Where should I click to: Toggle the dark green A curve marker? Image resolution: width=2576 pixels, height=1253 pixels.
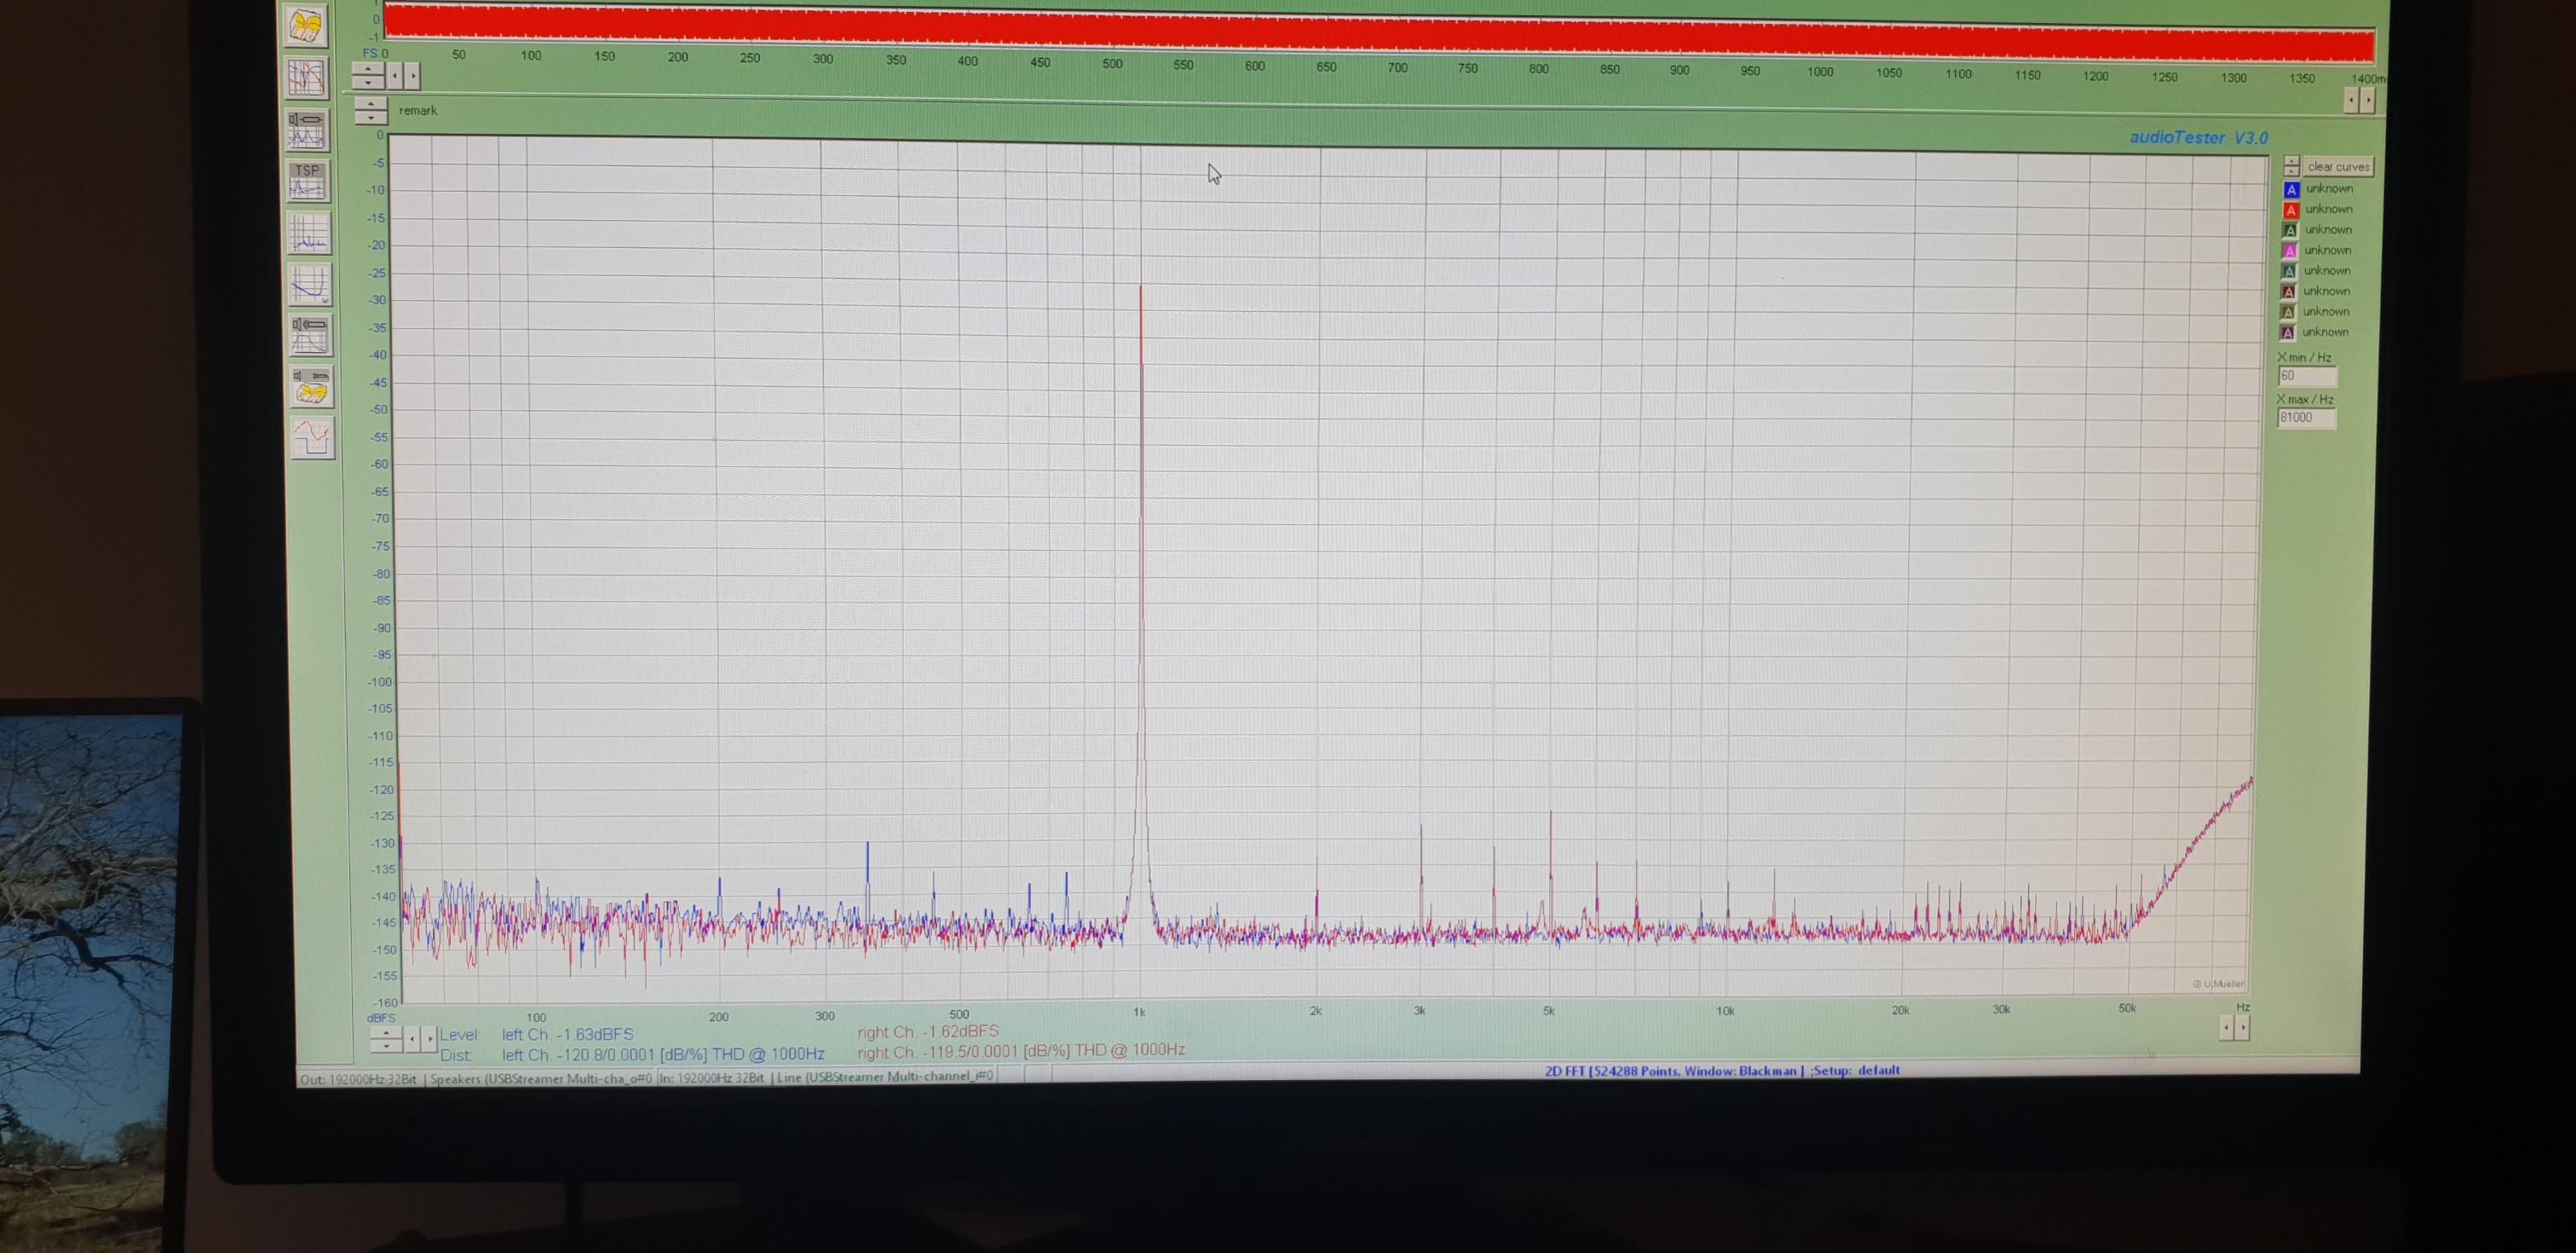(2290, 230)
